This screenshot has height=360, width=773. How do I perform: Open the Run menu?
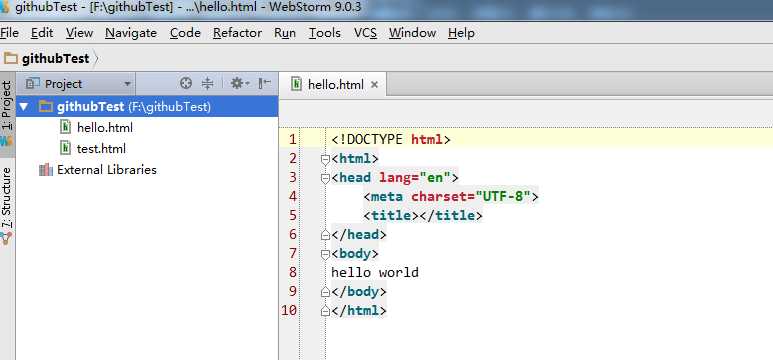[285, 33]
